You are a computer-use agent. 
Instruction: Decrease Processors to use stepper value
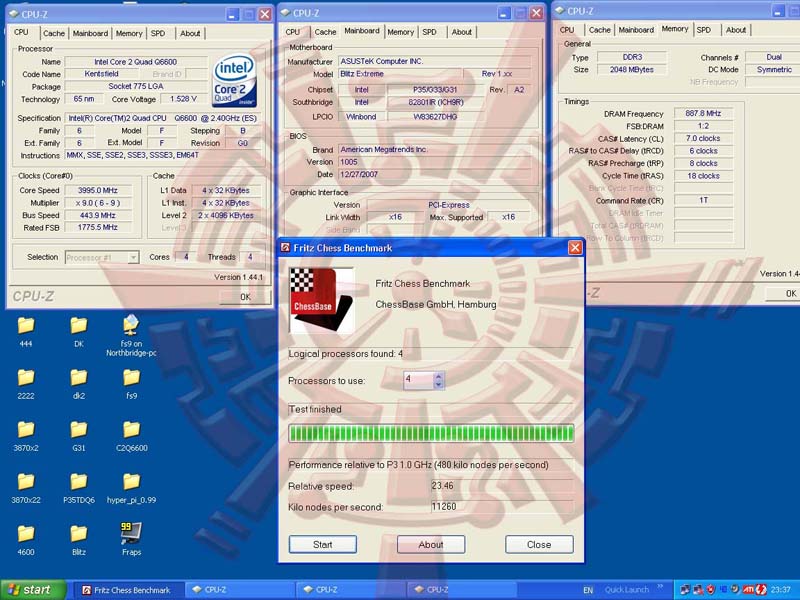tap(438, 385)
